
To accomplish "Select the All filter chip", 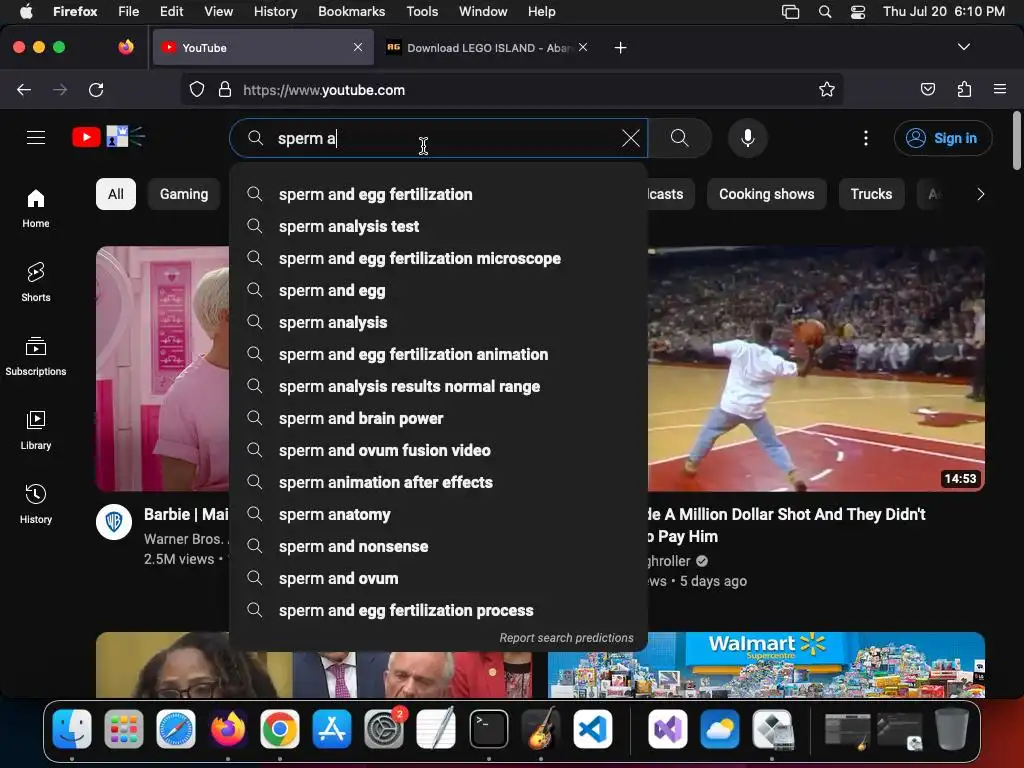I will pos(116,194).
